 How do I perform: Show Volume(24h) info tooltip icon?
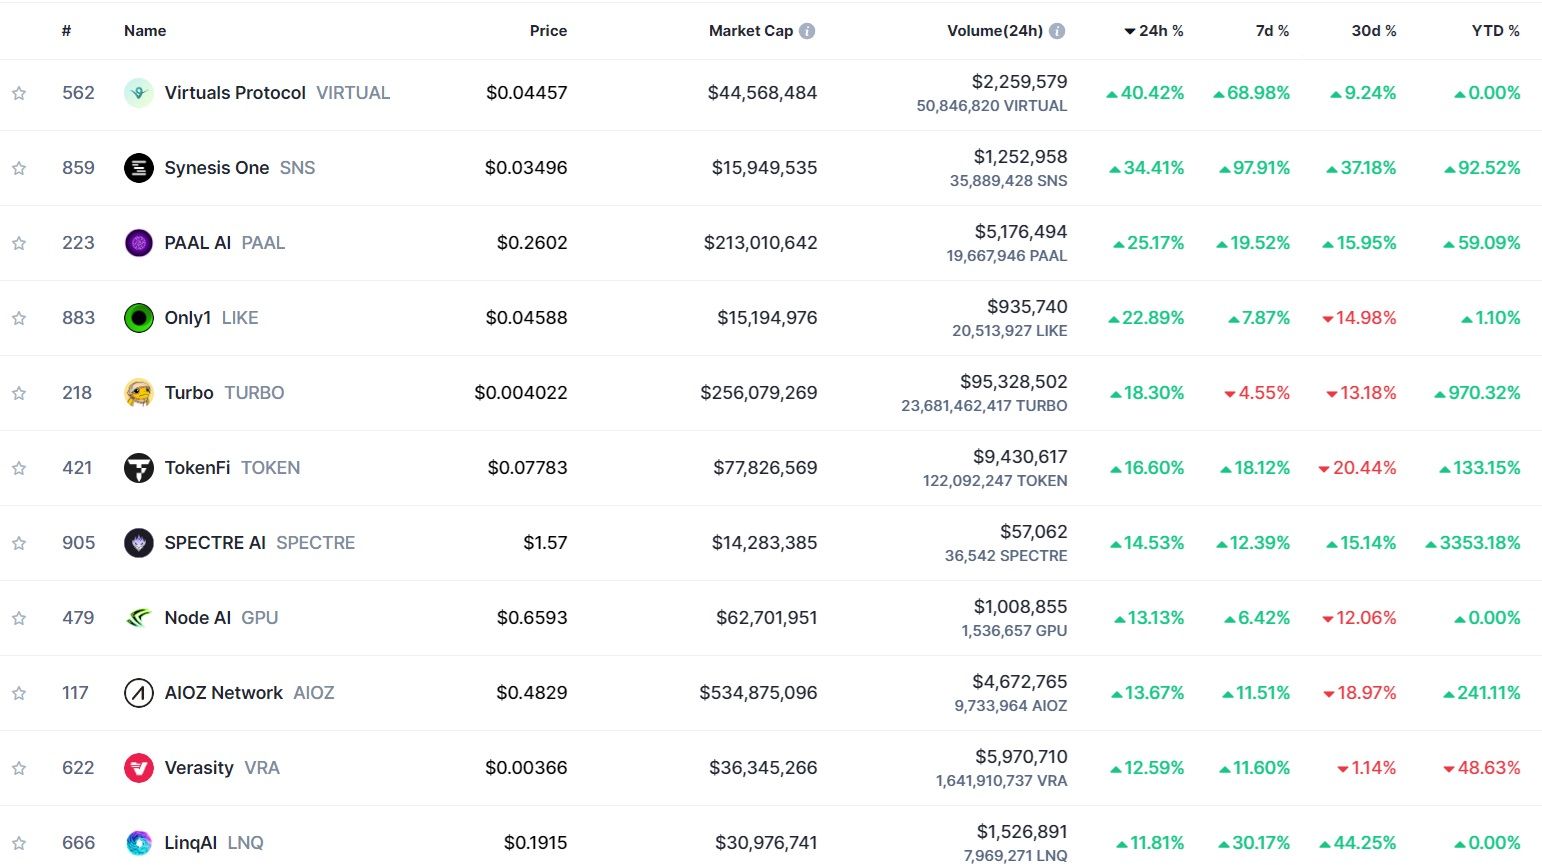[1057, 31]
